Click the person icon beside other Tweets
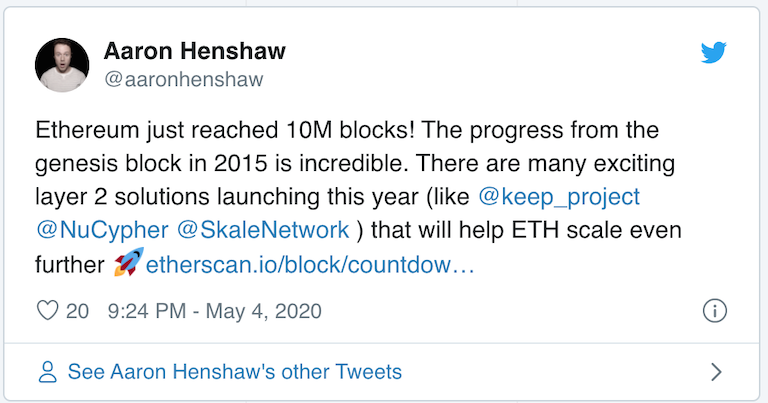The height and width of the screenshot is (403, 768). [47, 373]
